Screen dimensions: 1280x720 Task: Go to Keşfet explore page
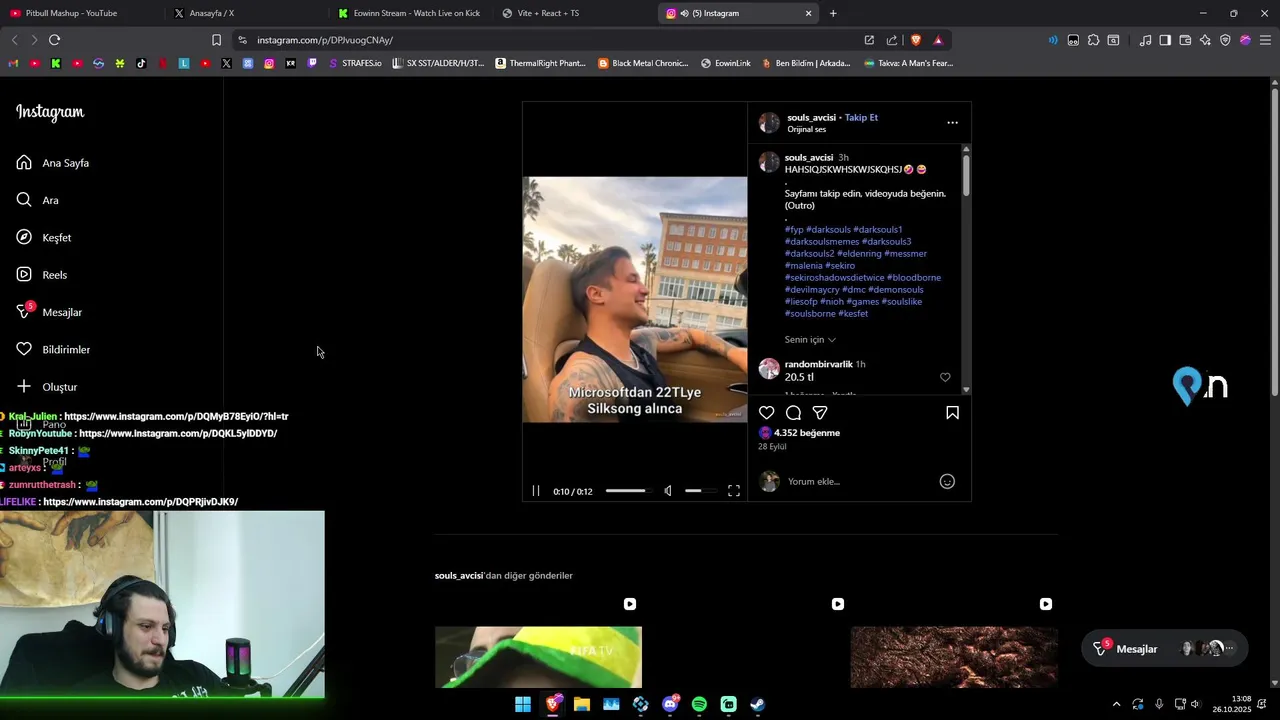click(44, 238)
